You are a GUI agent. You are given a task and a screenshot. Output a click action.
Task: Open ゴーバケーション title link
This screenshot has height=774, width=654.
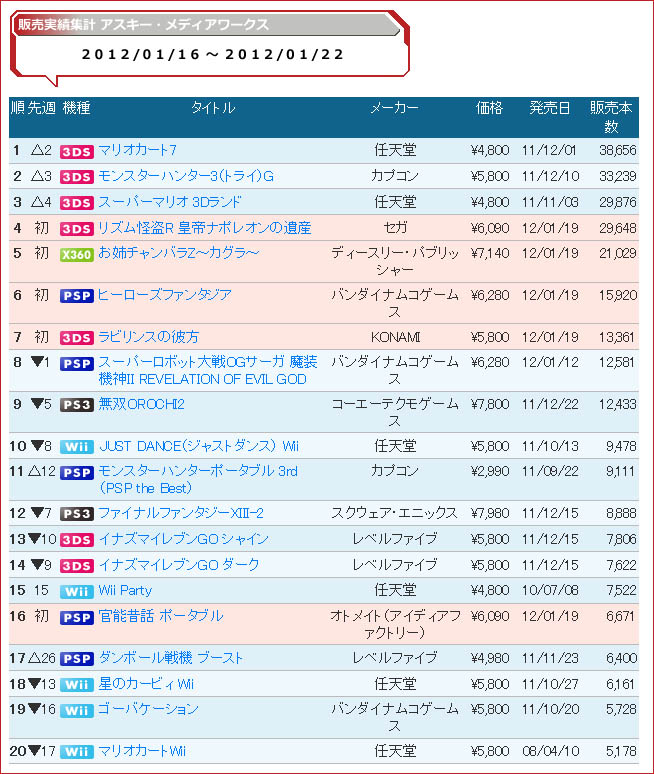[x=148, y=709]
